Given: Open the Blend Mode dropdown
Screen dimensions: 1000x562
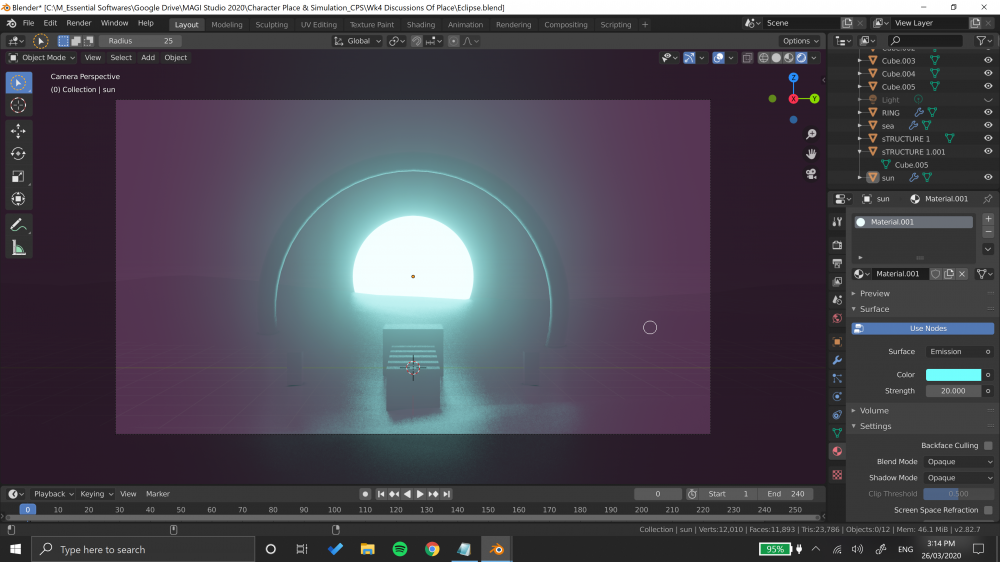Looking at the screenshot, I should pyautogui.click(x=959, y=461).
